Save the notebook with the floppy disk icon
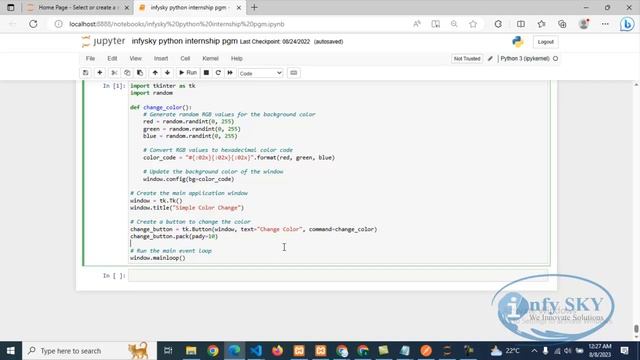Viewport: 640px width, 360px height. (85, 73)
